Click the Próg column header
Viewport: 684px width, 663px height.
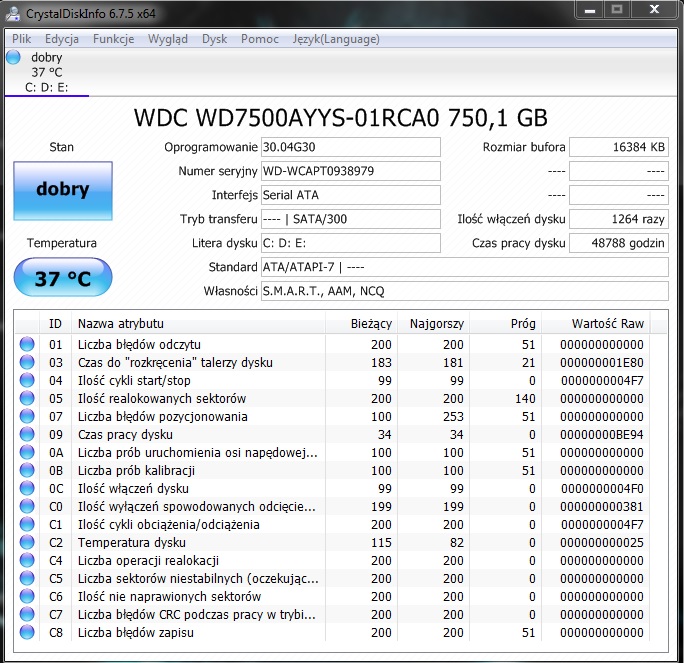506,324
